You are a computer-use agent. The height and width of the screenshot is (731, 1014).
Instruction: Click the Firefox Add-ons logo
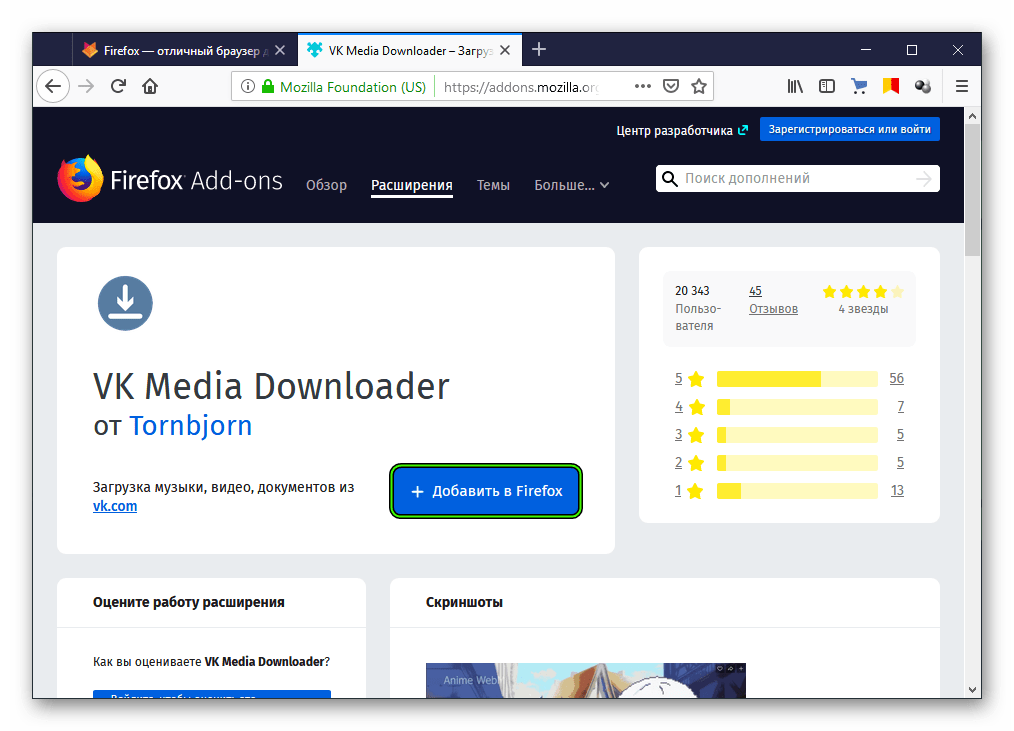[170, 179]
